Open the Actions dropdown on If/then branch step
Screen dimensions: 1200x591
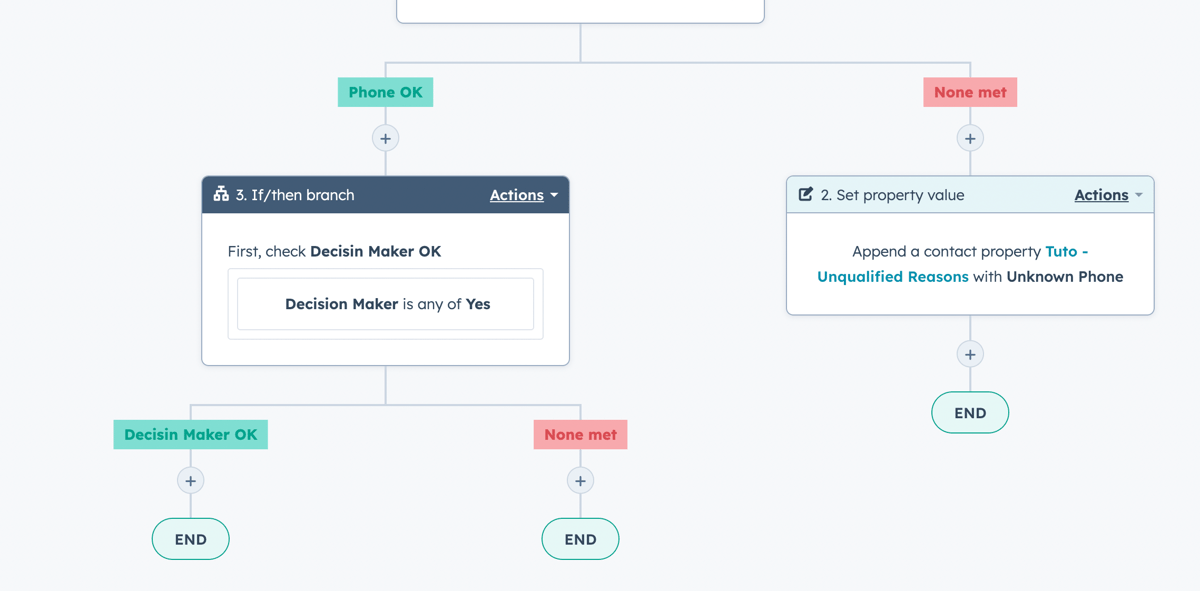tap(522, 195)
